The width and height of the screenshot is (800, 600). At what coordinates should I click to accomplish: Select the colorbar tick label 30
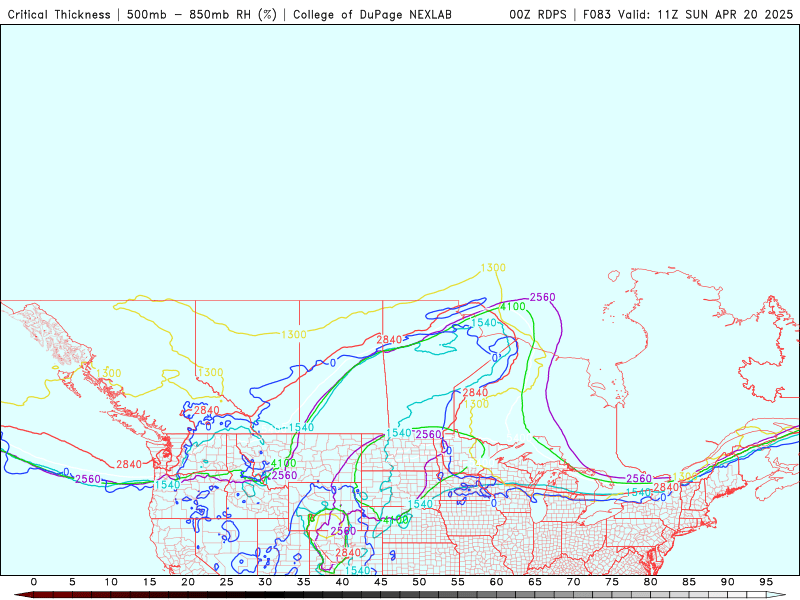click(265, 582)
